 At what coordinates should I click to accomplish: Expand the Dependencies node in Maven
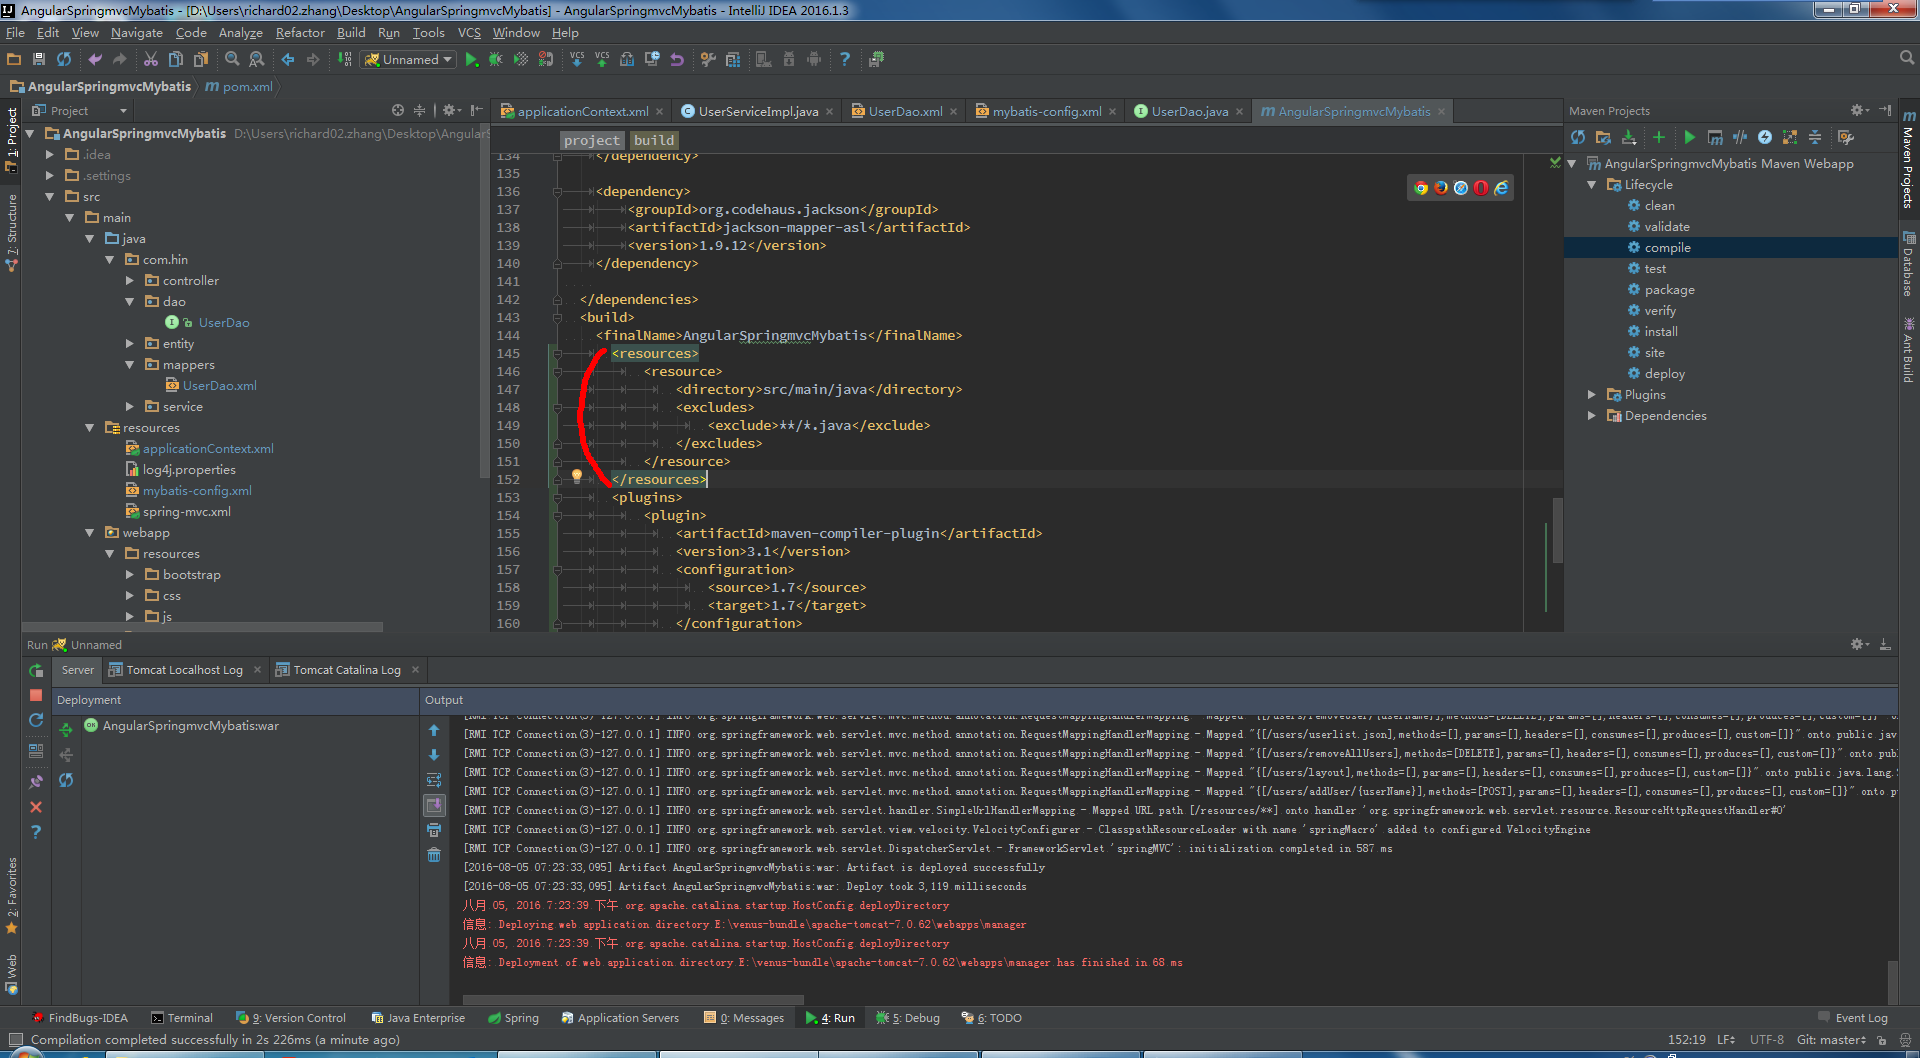(1592, 416)
